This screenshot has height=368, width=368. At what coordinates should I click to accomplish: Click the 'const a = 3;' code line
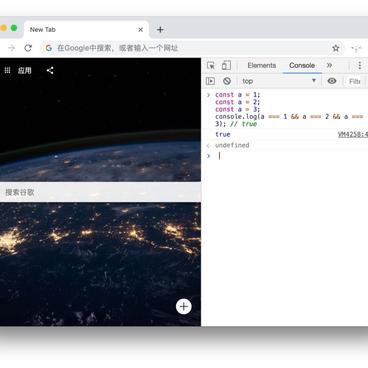point(237,109)
